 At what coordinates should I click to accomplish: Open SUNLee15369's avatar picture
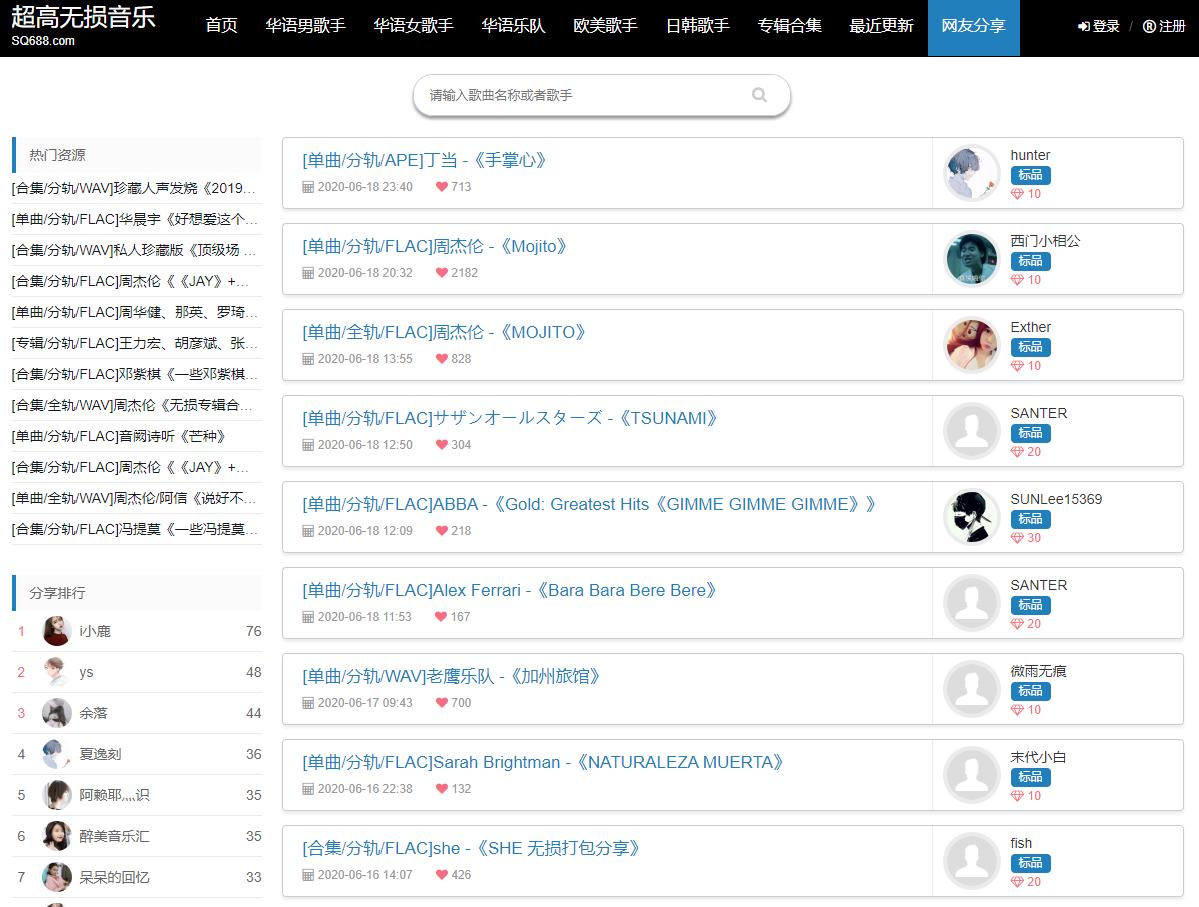click(972, 518)
